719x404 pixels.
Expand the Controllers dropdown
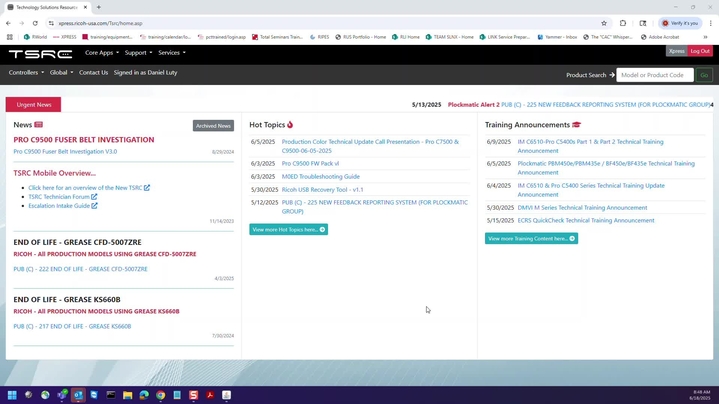26,72
